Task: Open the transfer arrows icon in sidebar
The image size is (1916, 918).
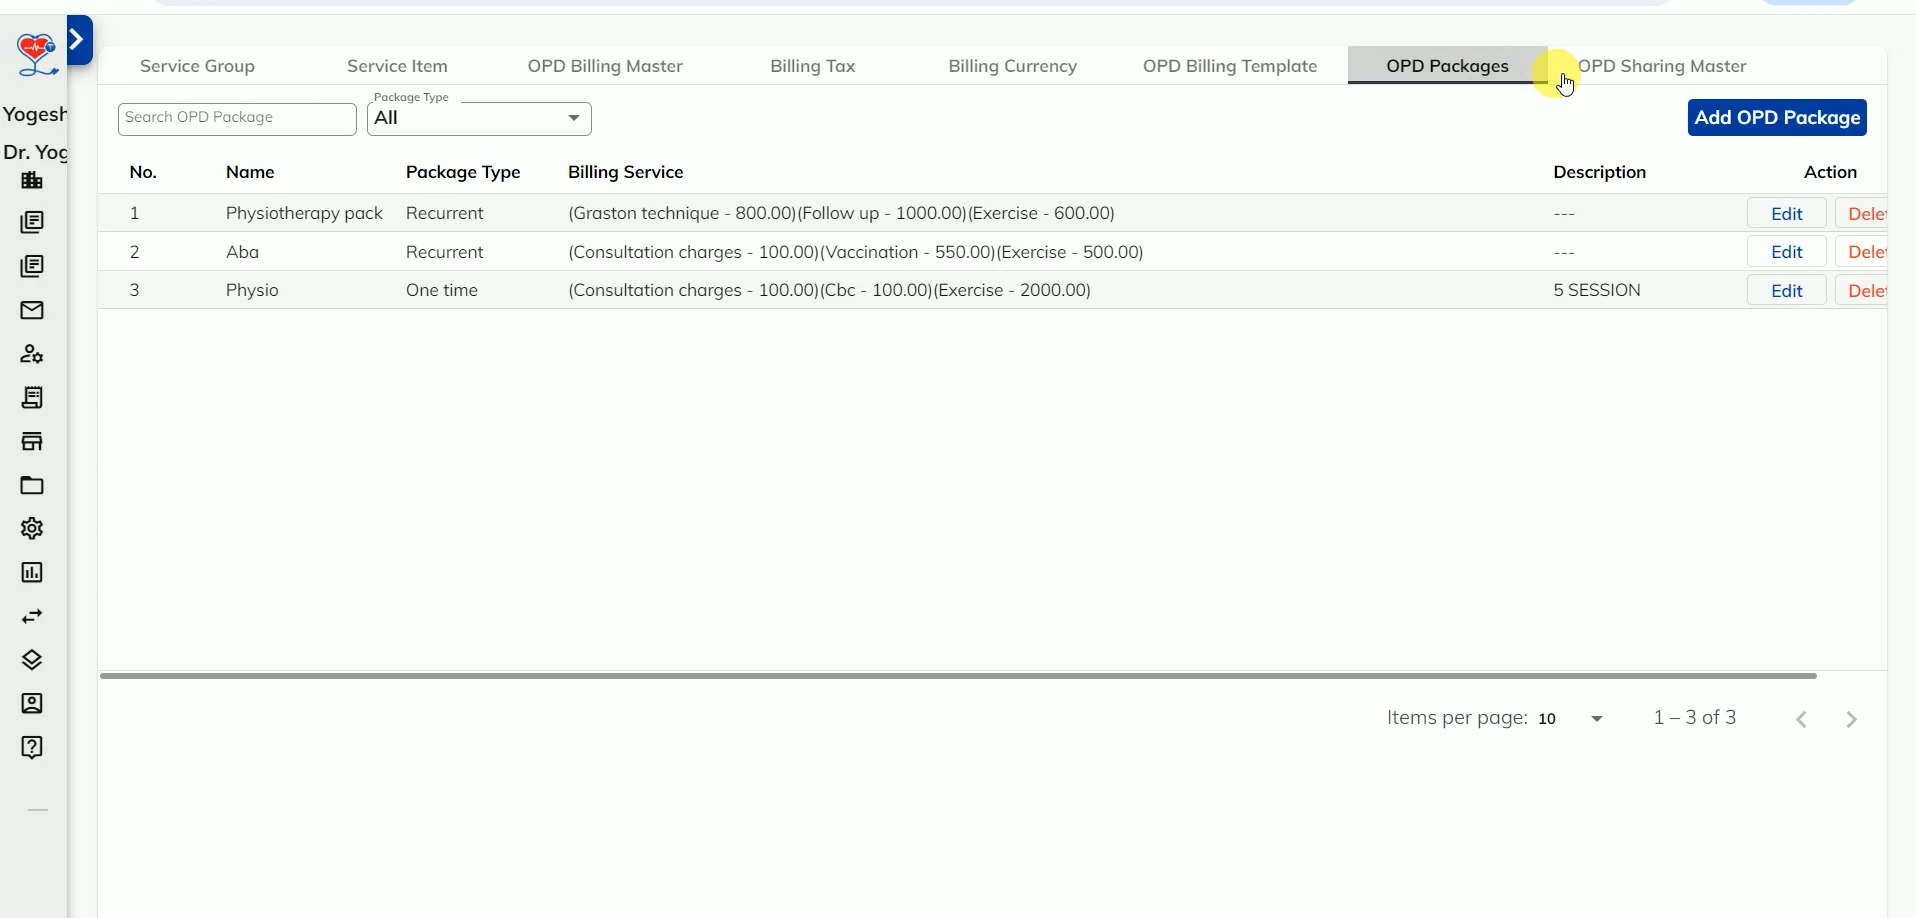Action: point(32,616)
